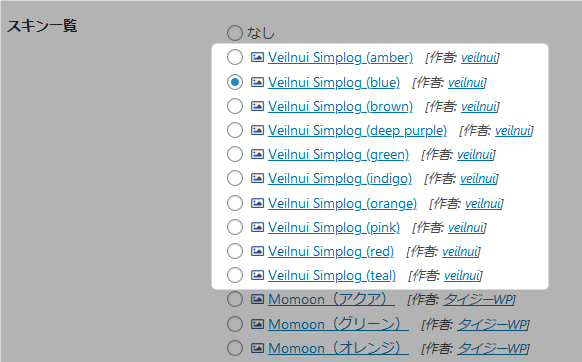This screenshot has width=582, height=362.
Task: Click image icon beside Veilnui Simplog (brown)
Action: click(257, 106)
